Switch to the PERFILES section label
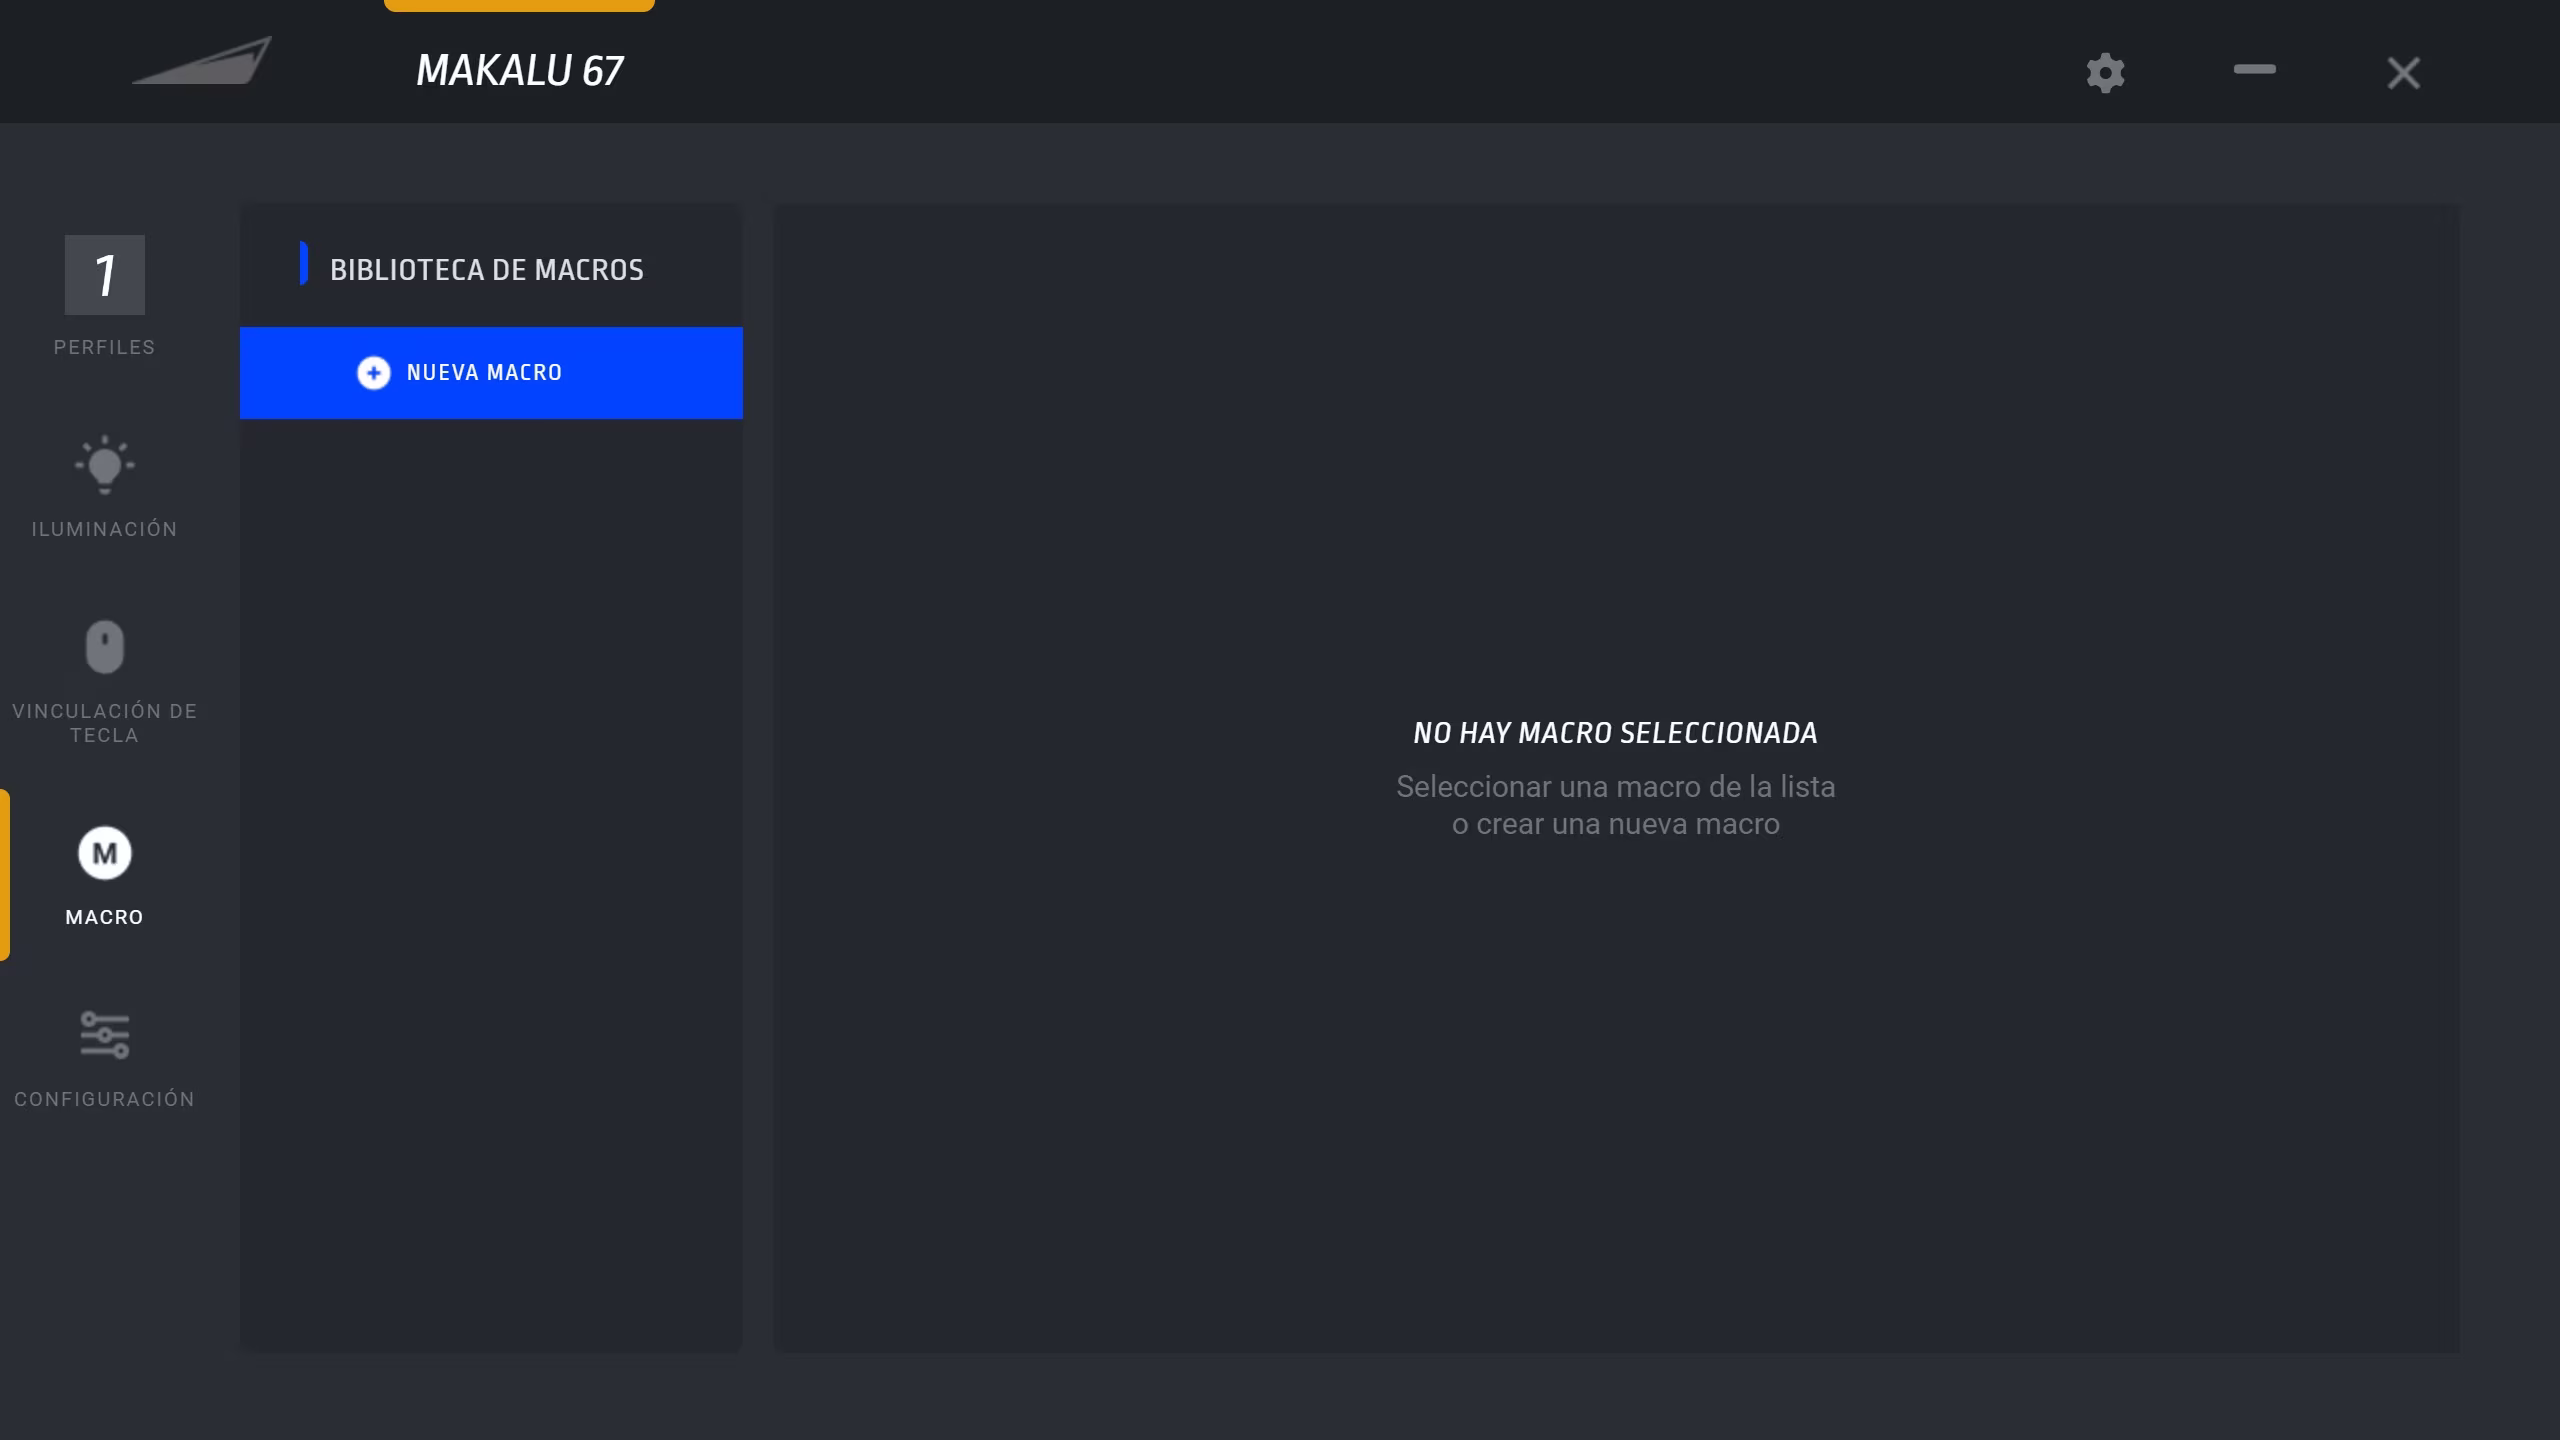2560x1440 pixels. pos(105,347)
